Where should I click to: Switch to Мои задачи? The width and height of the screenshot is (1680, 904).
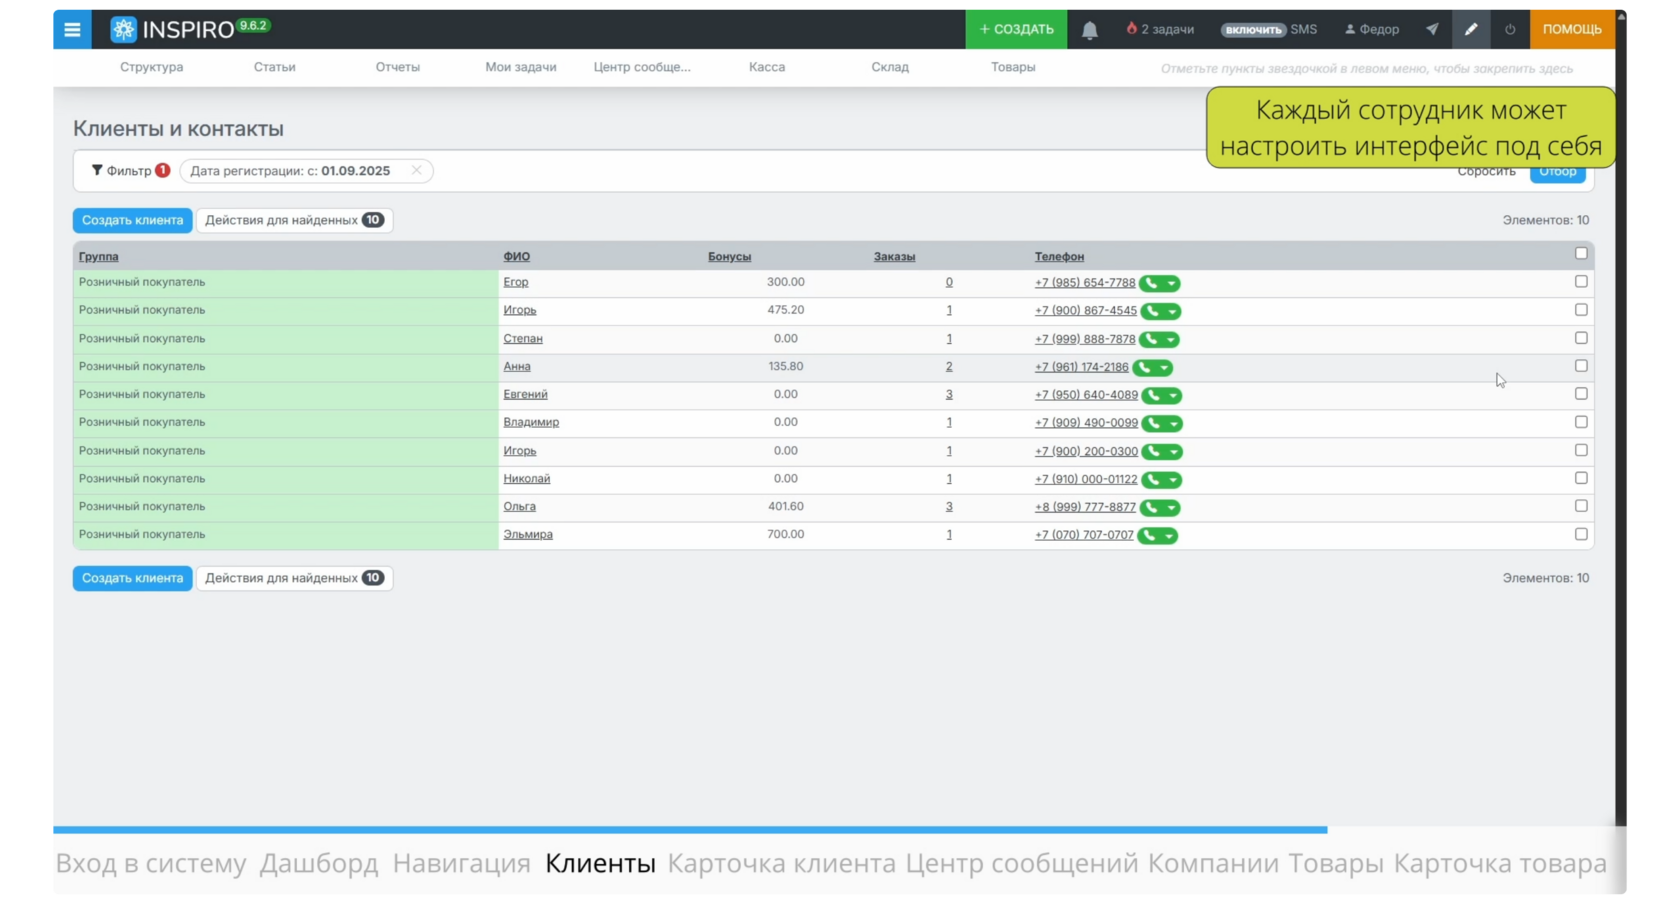pos(521,67)
